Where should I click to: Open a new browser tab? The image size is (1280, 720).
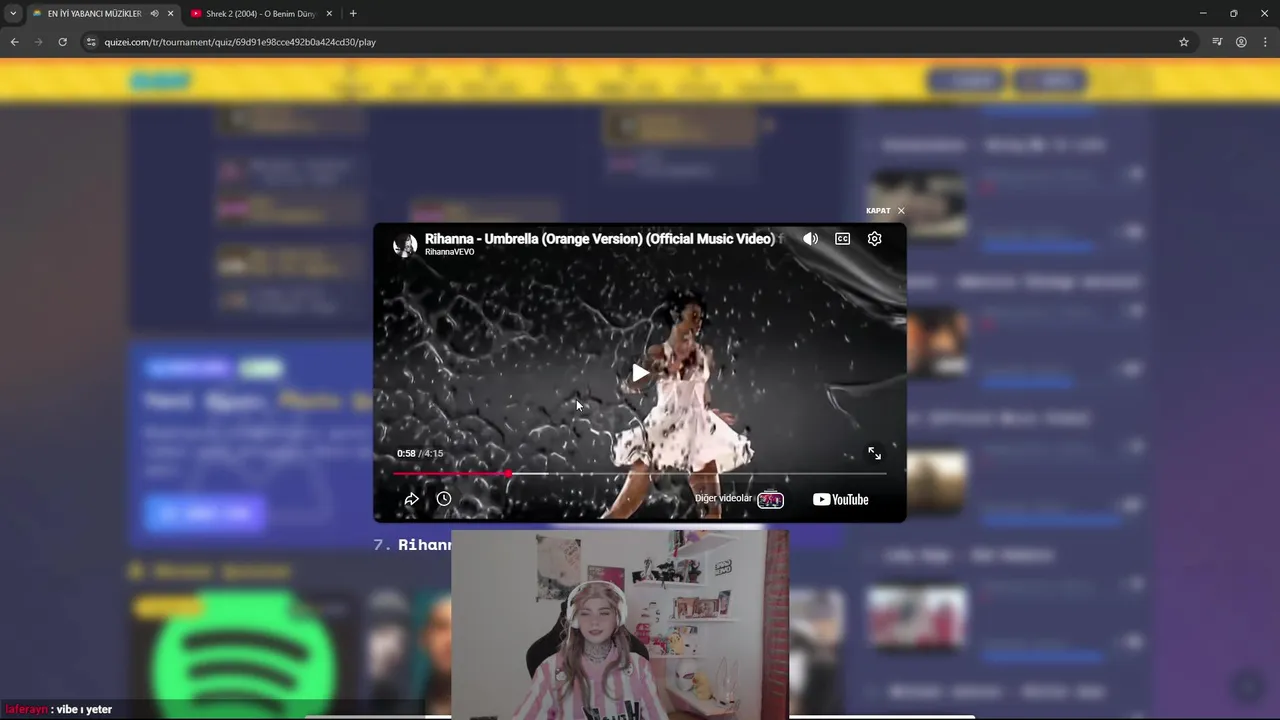tap(353, 13)
